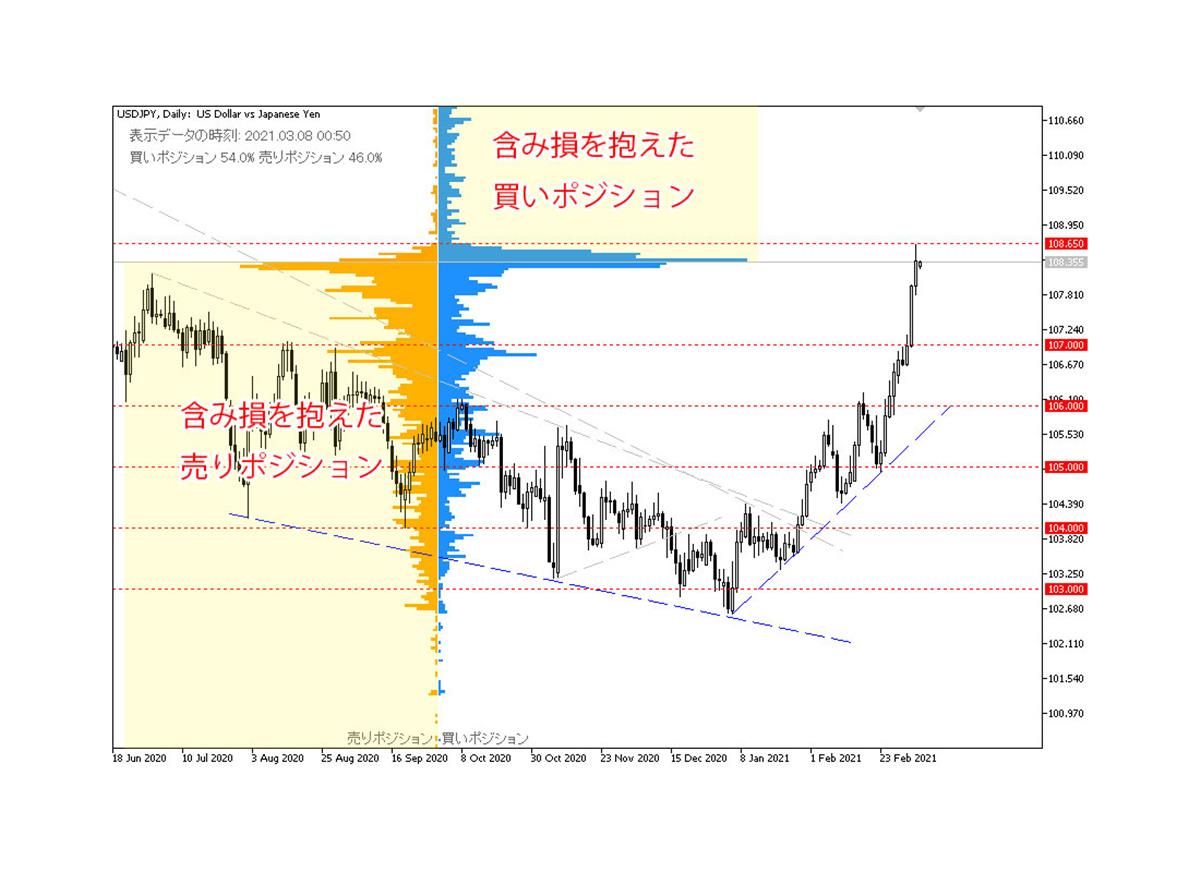Click the USDJPY Daily chart title
This screenshot has height=872, width=1200.
(219, 115)
